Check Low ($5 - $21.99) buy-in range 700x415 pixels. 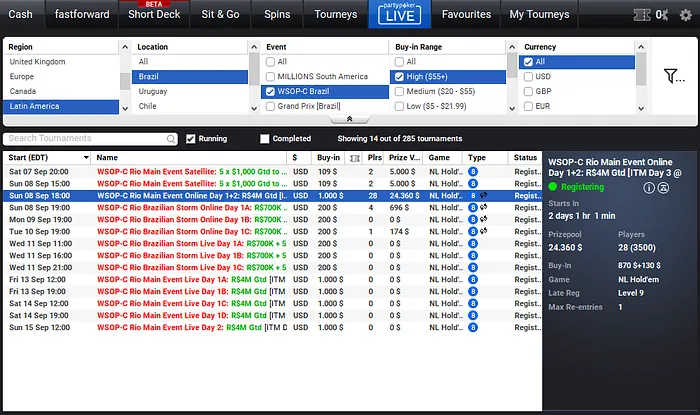pyautogui.click(x=399, y=106)
